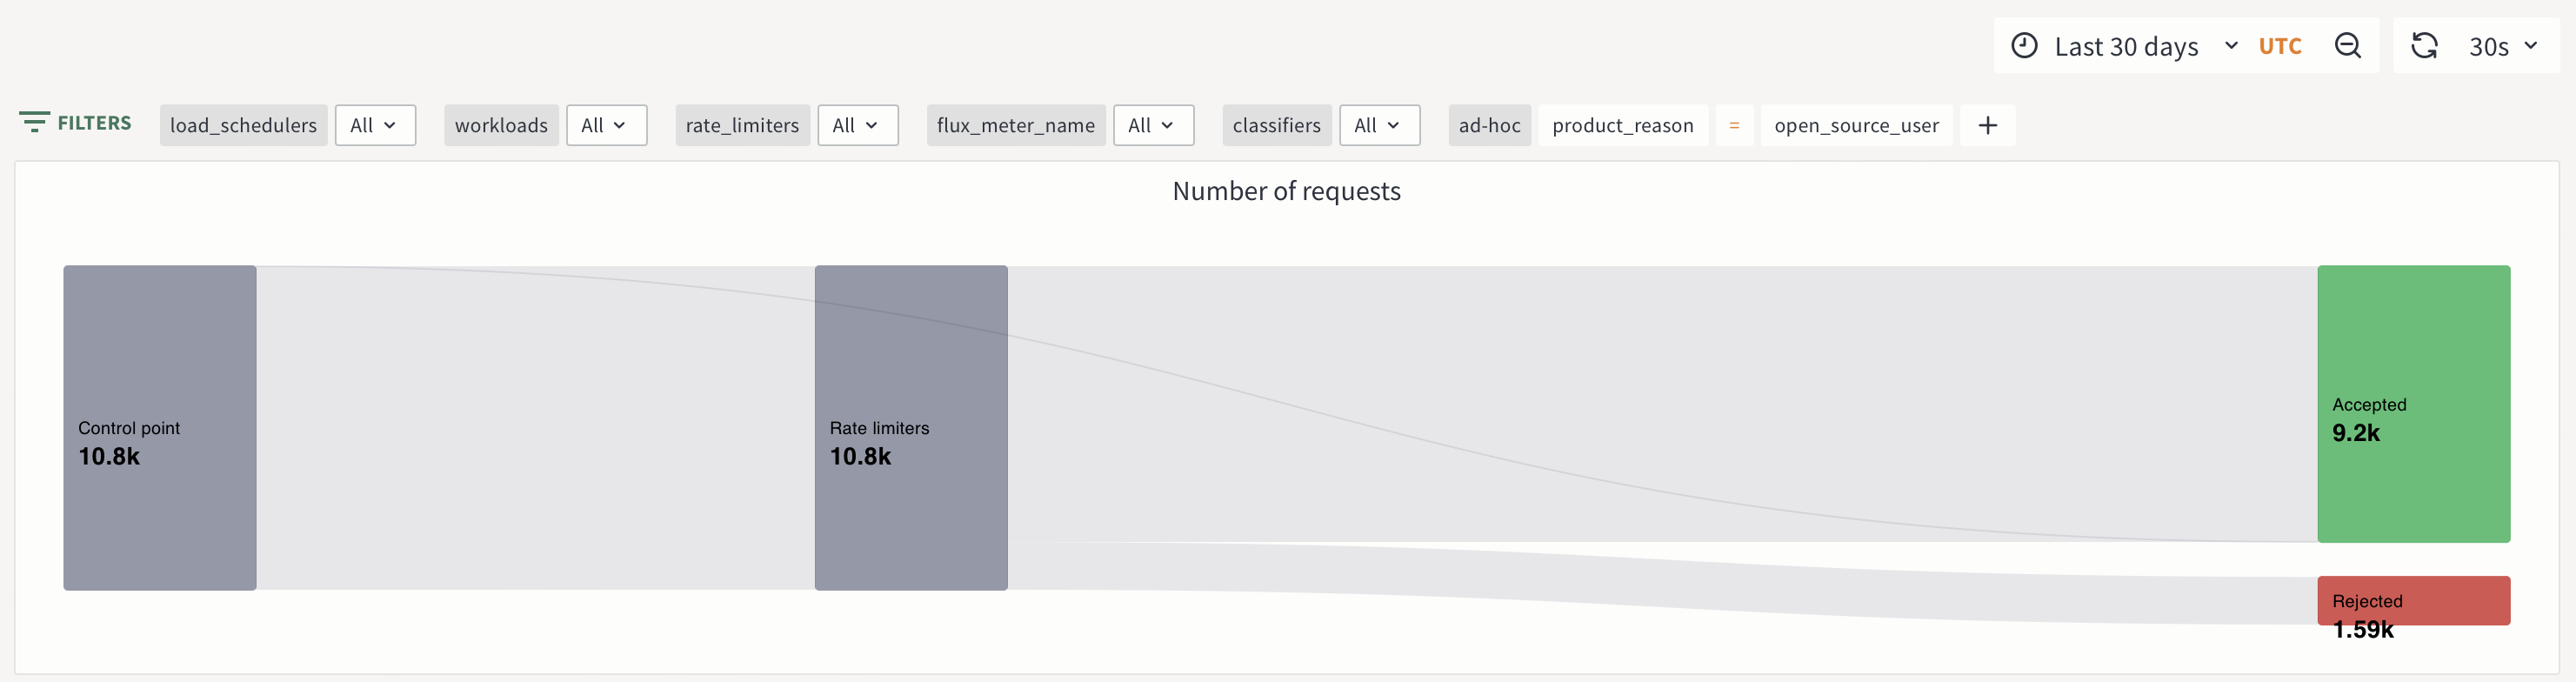Open the Last 30 days time range
This screenshot has height=682, width=2576.
(x=2126, y=46)
